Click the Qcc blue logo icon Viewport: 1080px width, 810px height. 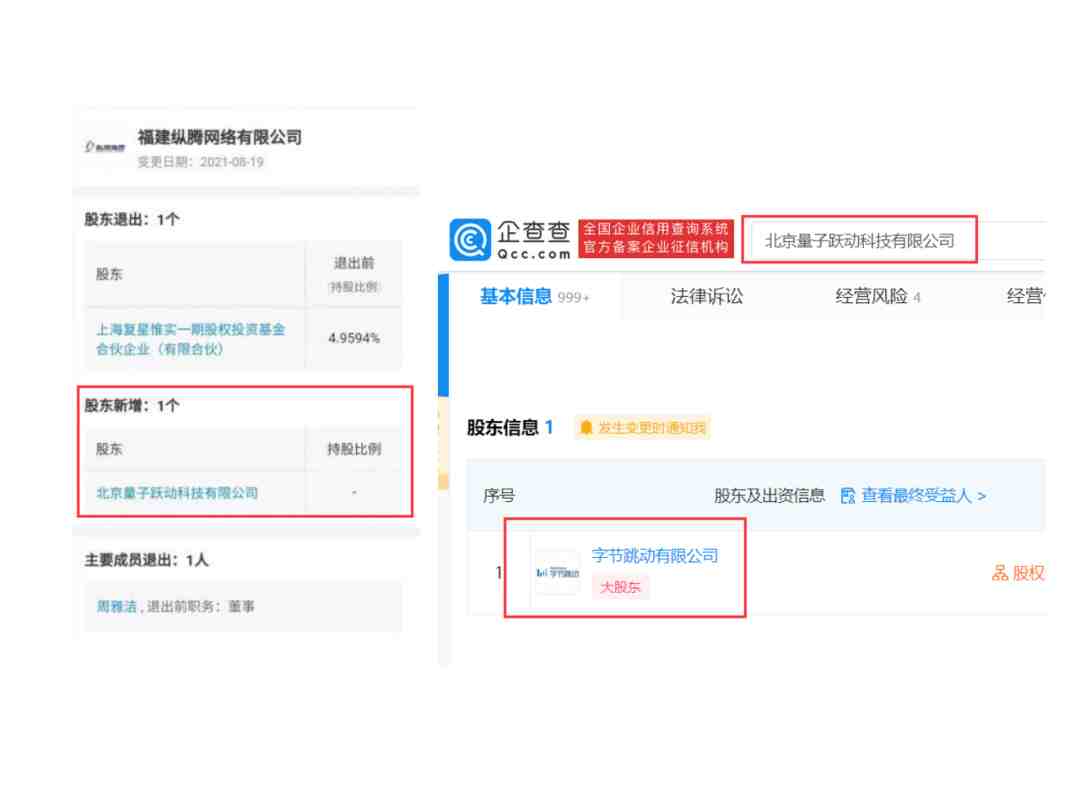470,240
